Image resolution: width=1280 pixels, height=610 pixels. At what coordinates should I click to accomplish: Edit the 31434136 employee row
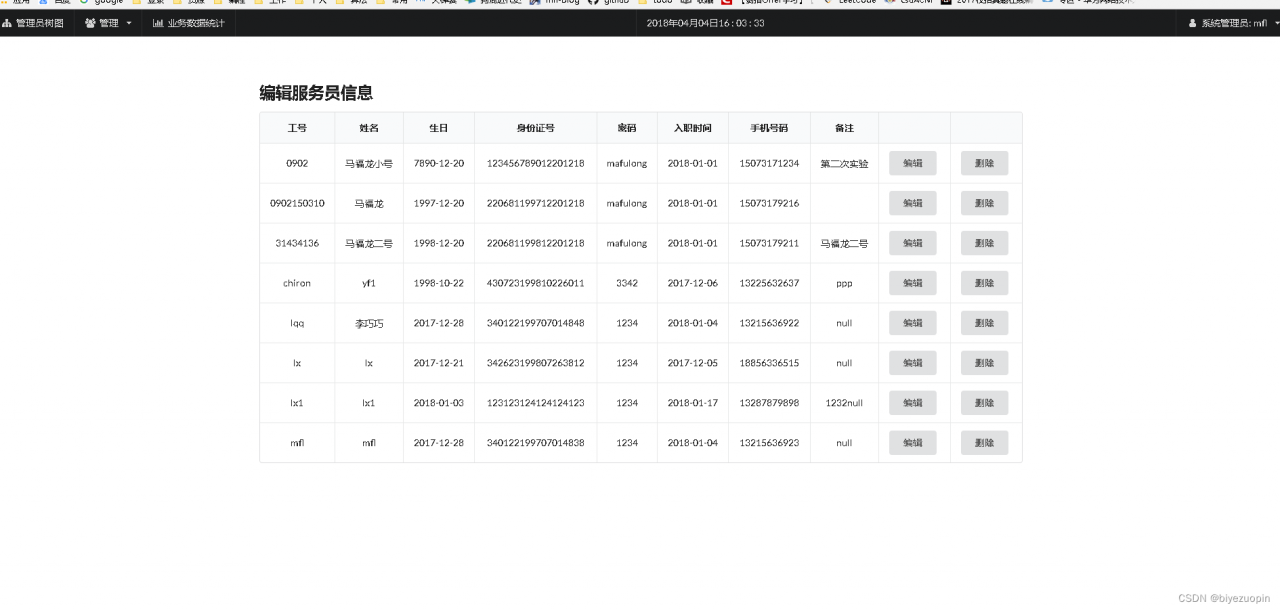tap(913, 243)
